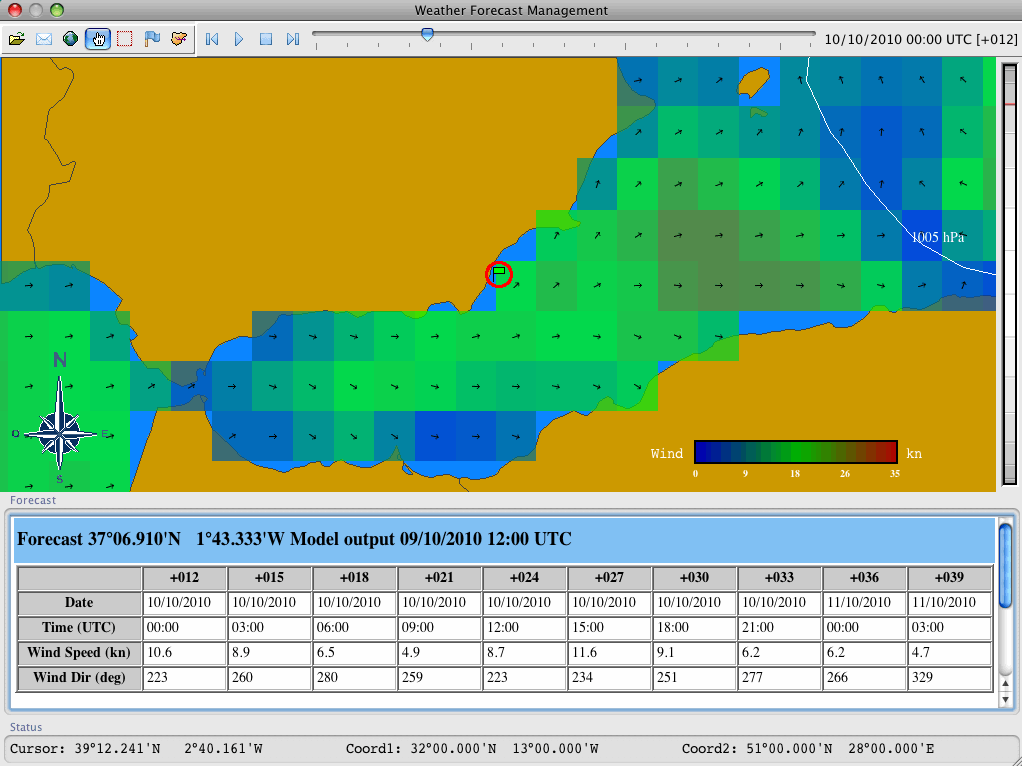The width and height of the screenshot is (1022, 766).
Task: Jump to first forecast step
Action: tap(212, 39)
